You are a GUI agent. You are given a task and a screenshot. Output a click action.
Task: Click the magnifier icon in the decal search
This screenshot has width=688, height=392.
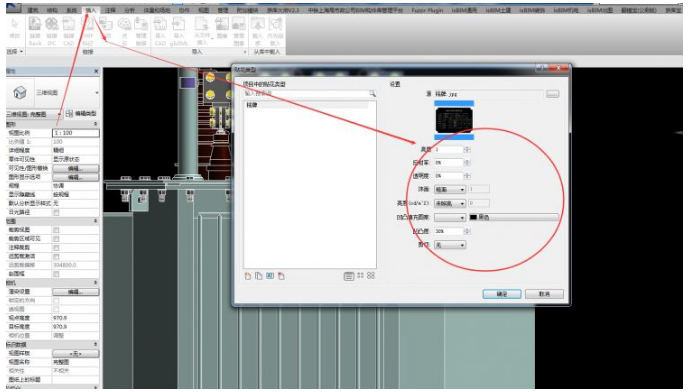click(x=373, y=94)
